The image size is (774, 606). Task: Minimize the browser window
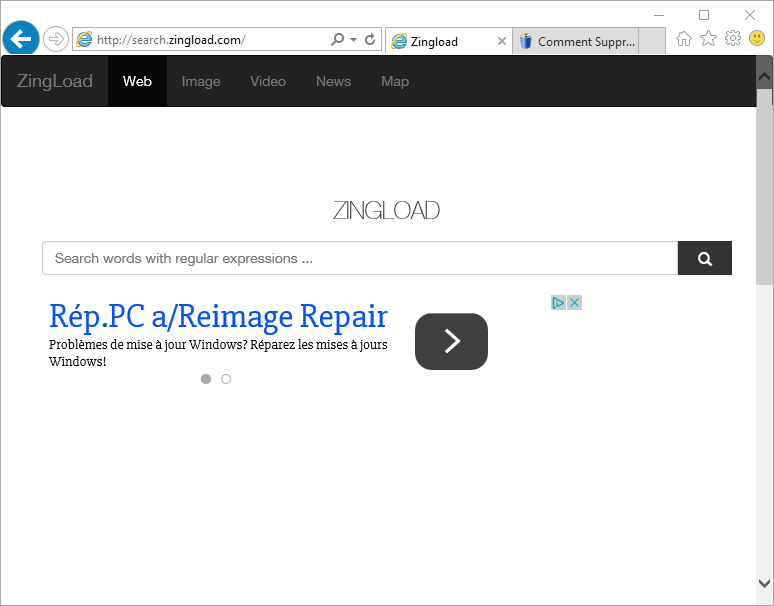click(659, 15)
